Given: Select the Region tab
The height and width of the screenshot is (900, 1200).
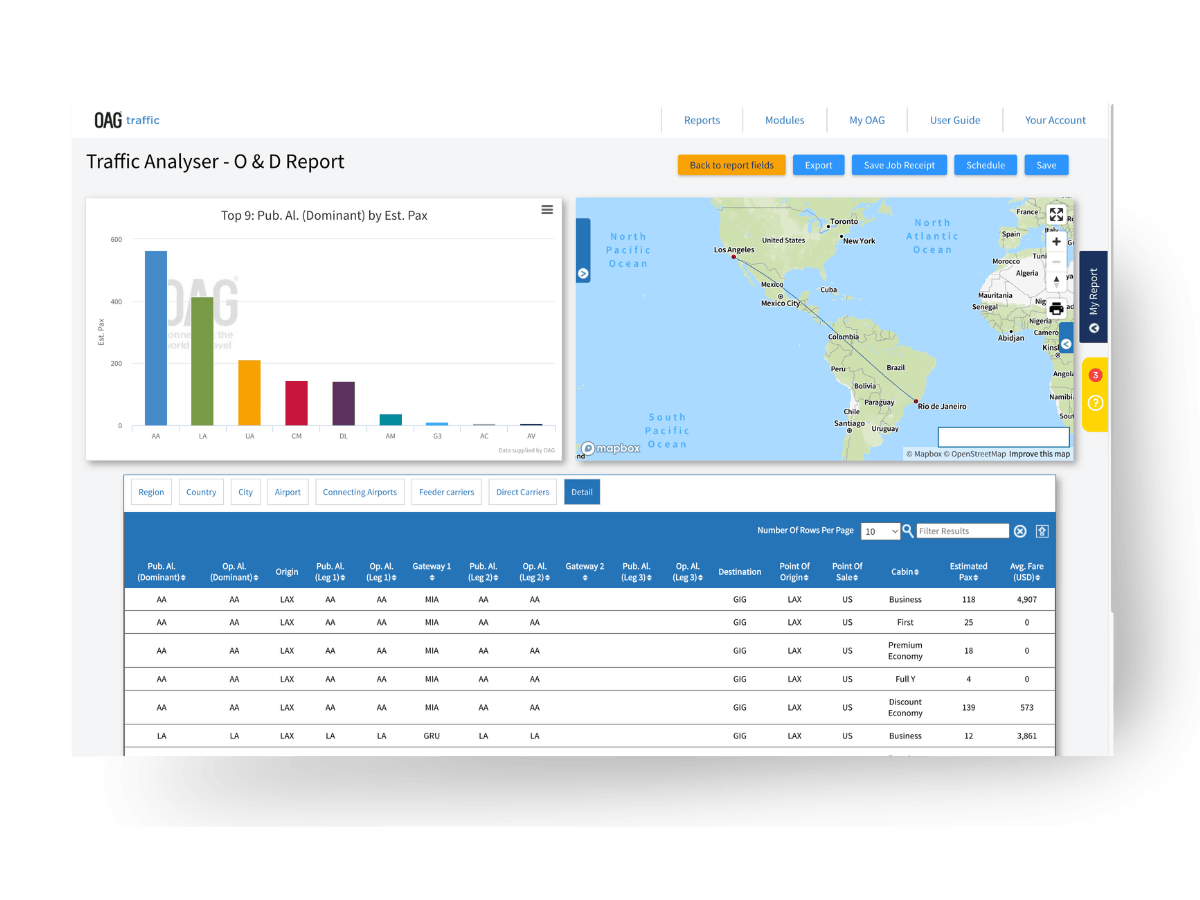Looking at the screenshot, I should coord(151,492).
